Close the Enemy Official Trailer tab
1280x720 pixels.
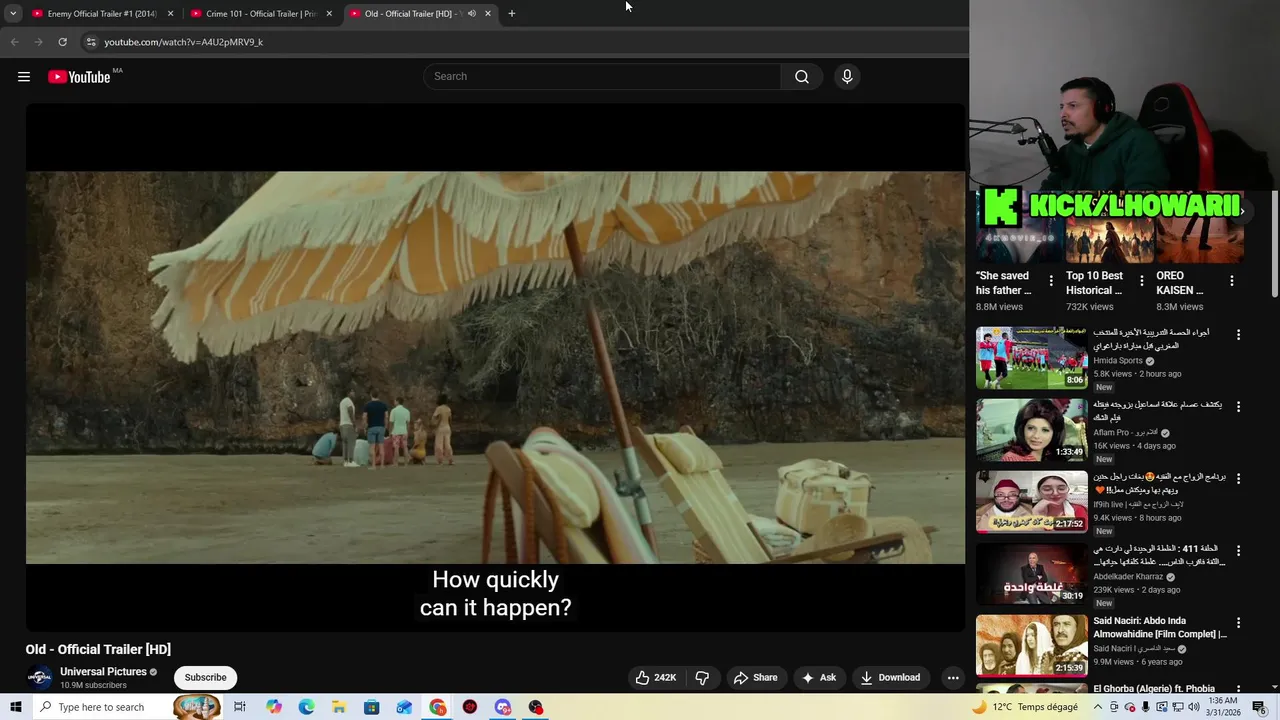click(170, 14)
